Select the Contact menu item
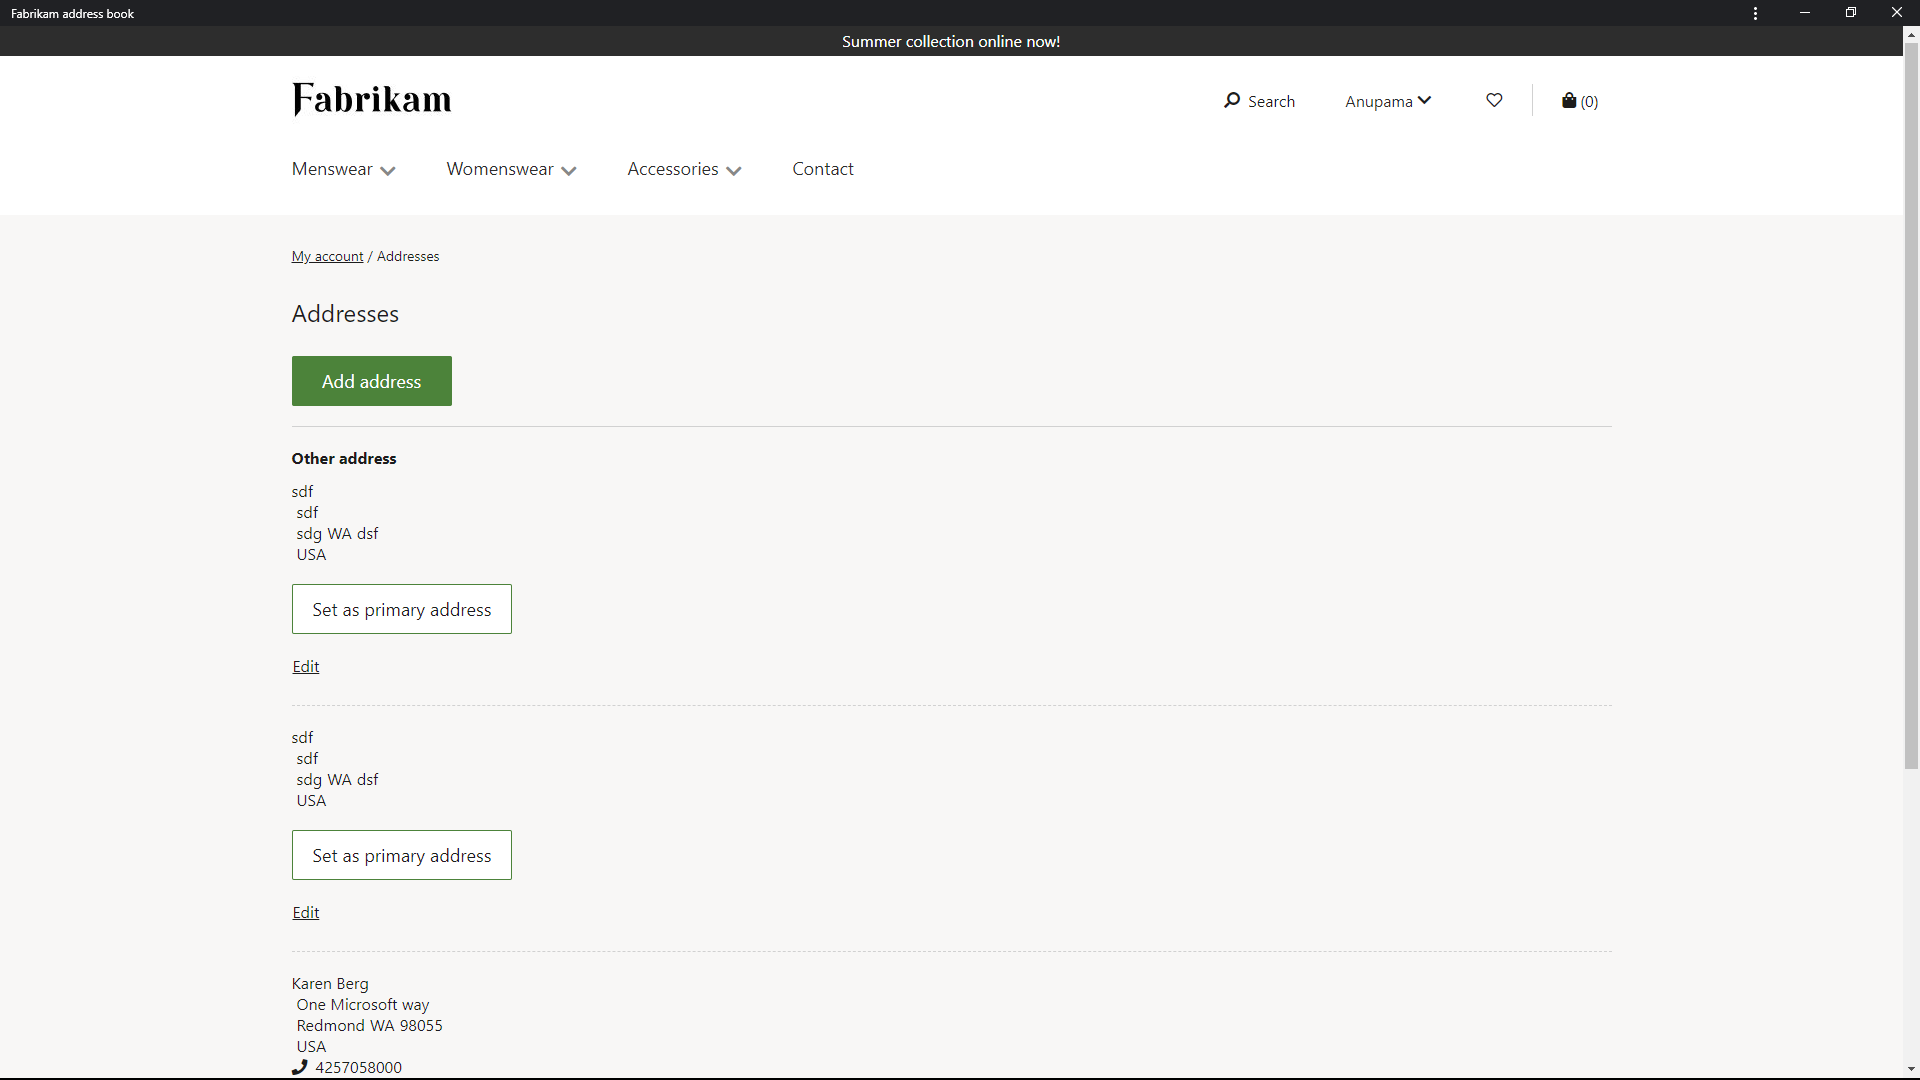The image size is (1920, 1080). [823, 169]
